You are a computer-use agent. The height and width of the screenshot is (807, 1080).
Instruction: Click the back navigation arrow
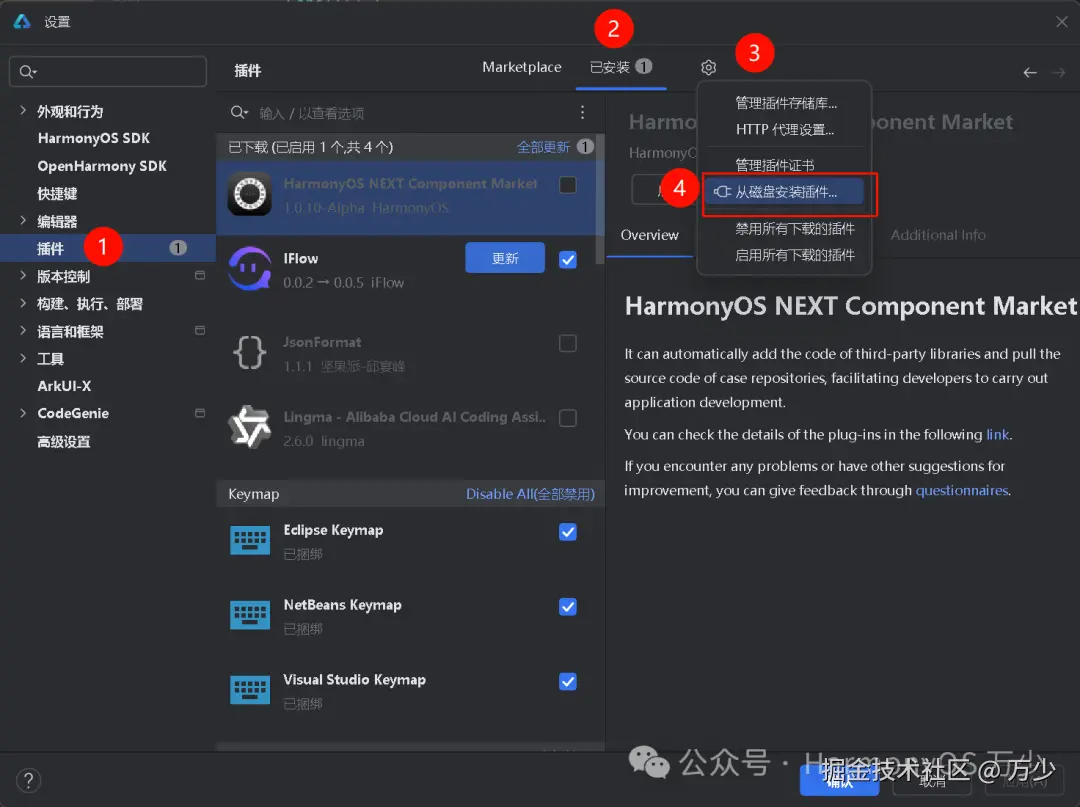pyautogui.click(x=1030, y=72)
